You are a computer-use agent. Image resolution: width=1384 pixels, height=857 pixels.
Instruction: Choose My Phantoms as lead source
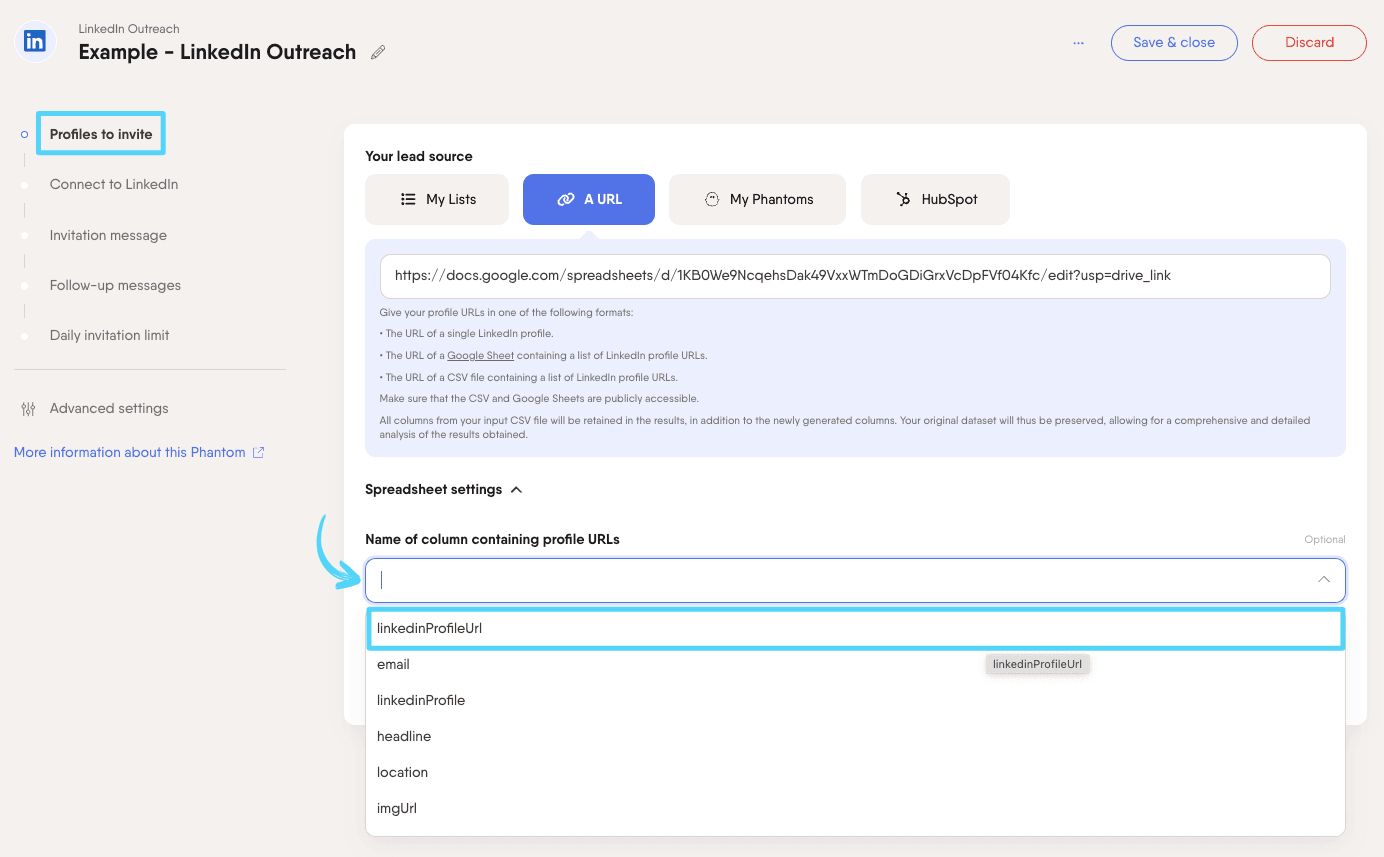click(x=757, y=199)
